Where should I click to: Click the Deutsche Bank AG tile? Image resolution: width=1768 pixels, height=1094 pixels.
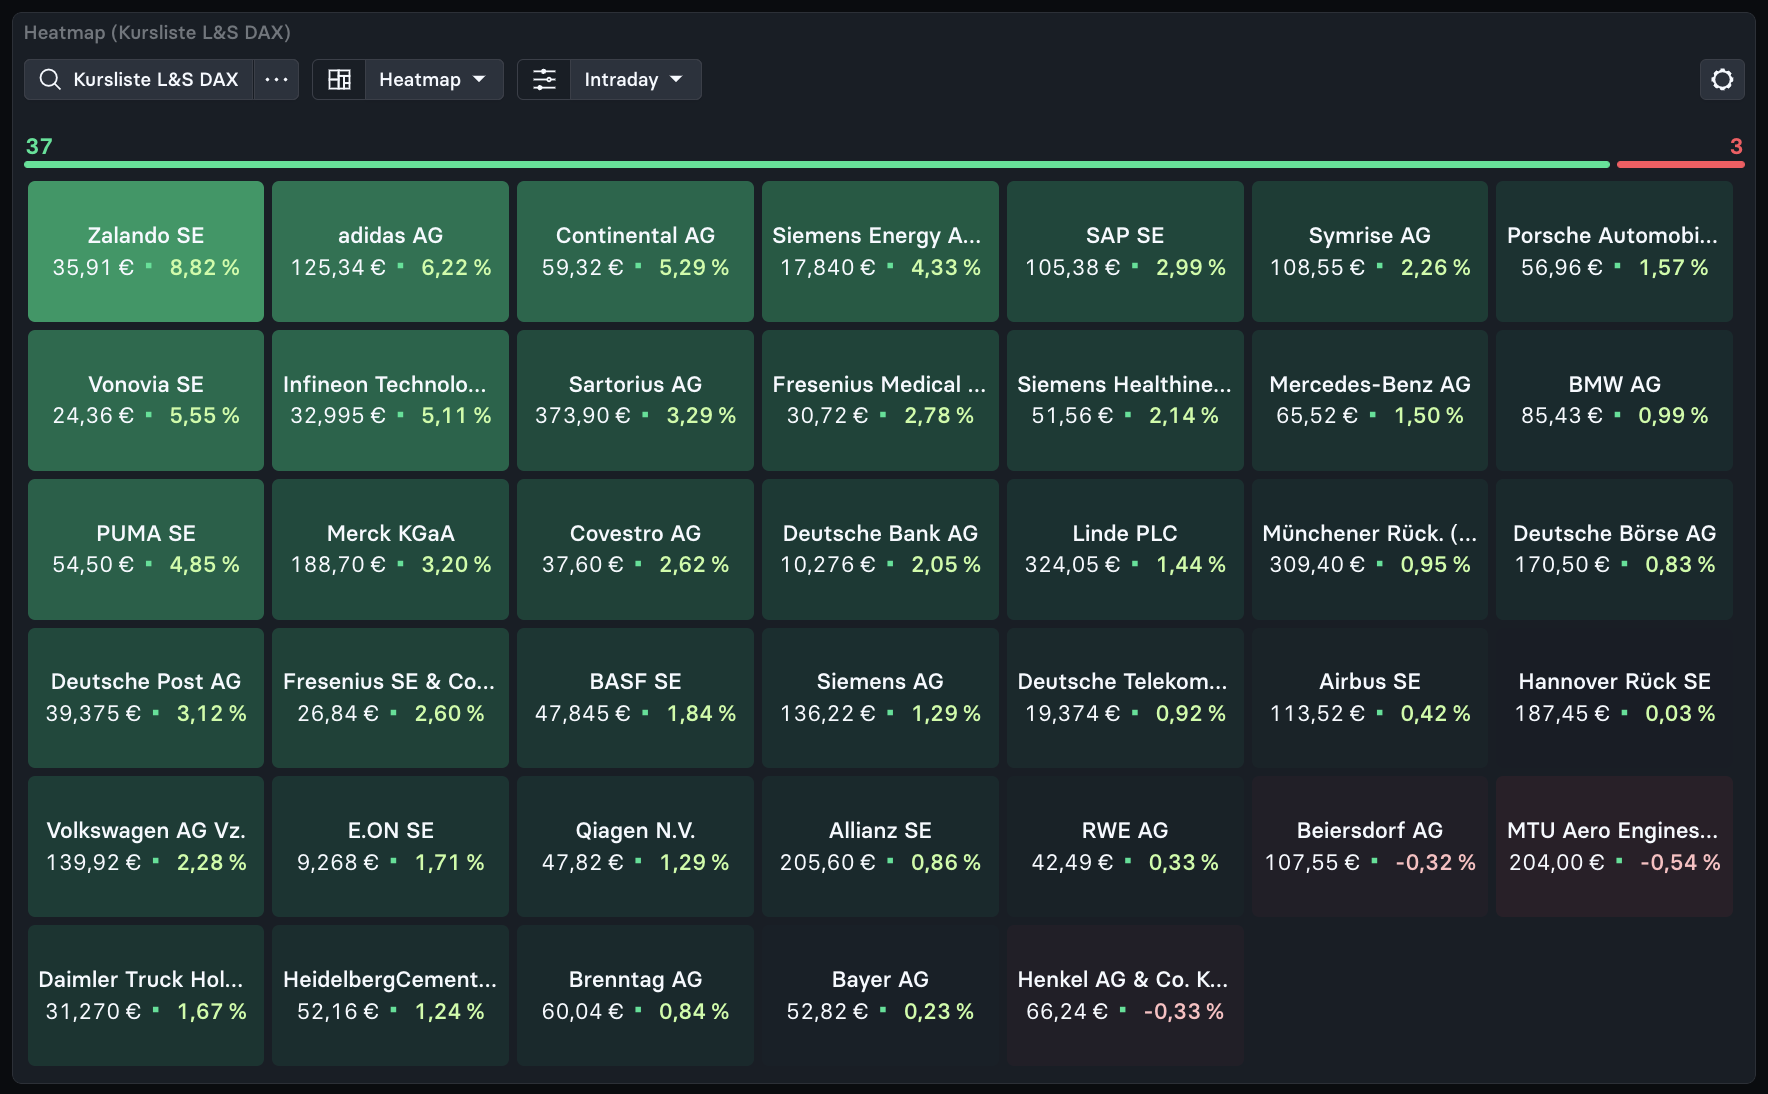pos(880,549)
